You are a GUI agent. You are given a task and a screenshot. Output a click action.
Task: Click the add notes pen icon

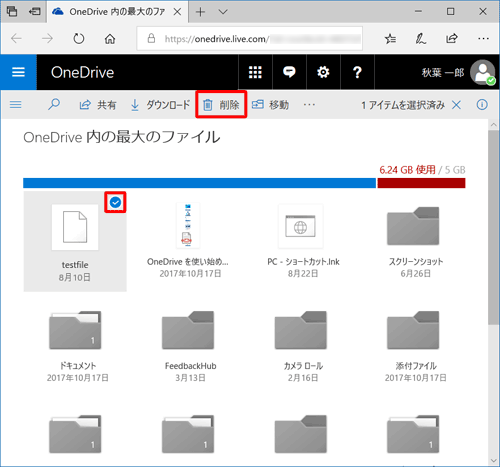click(x=421, y=39)
